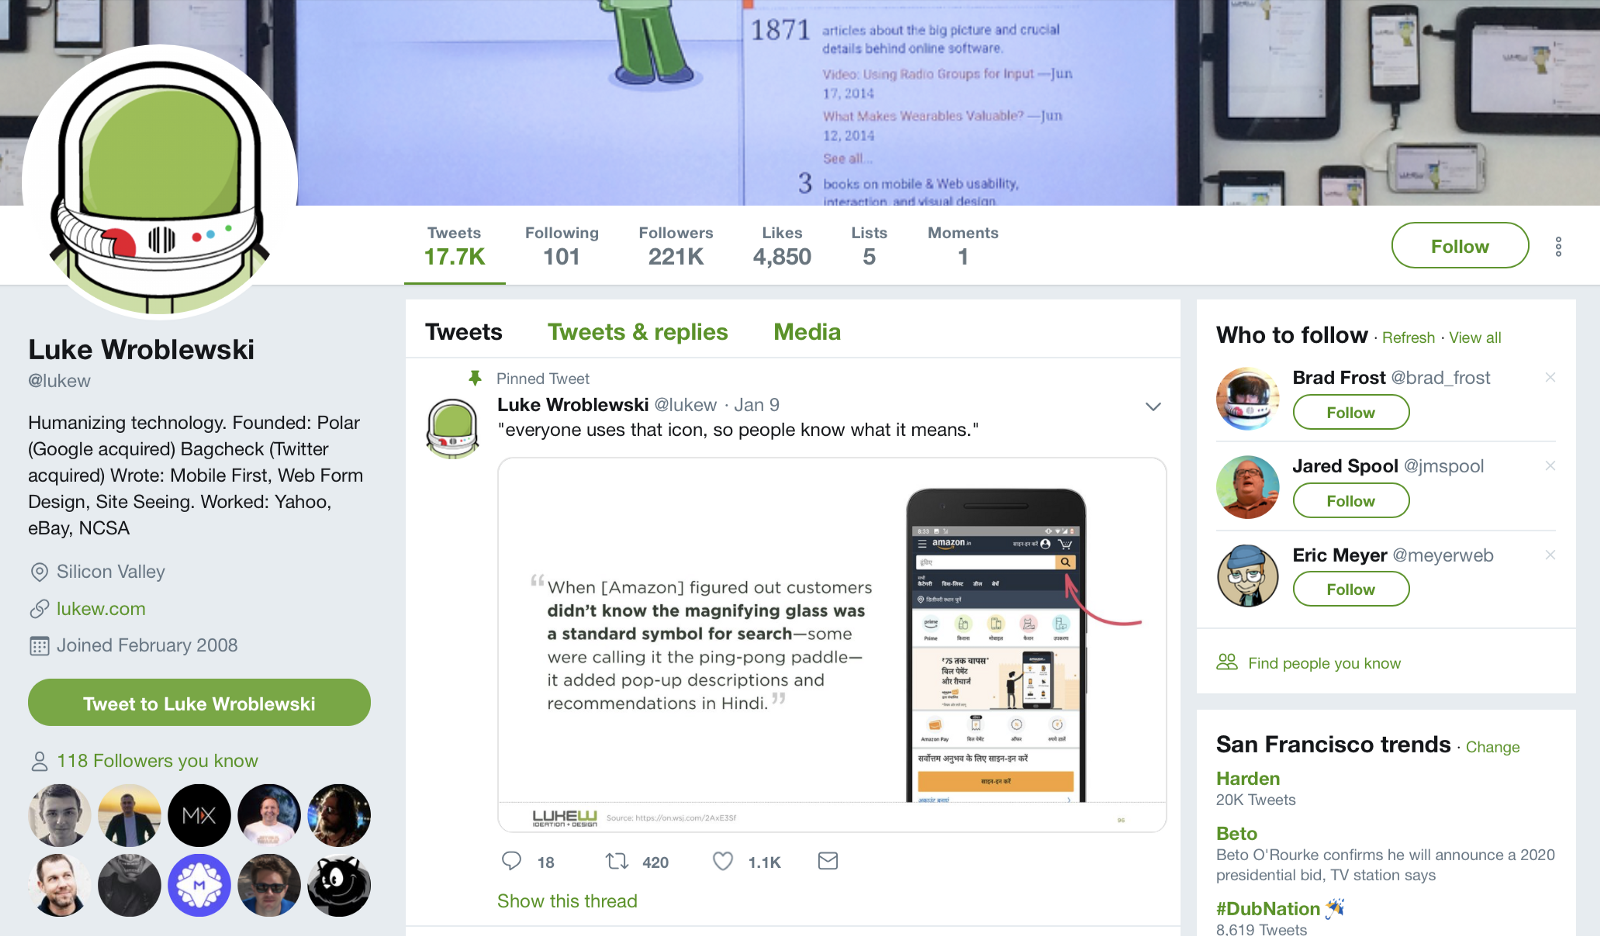This screenshot has width=1600, height=936.
Task: Follow Luke Wroblewski
Action: point(1460,246)
